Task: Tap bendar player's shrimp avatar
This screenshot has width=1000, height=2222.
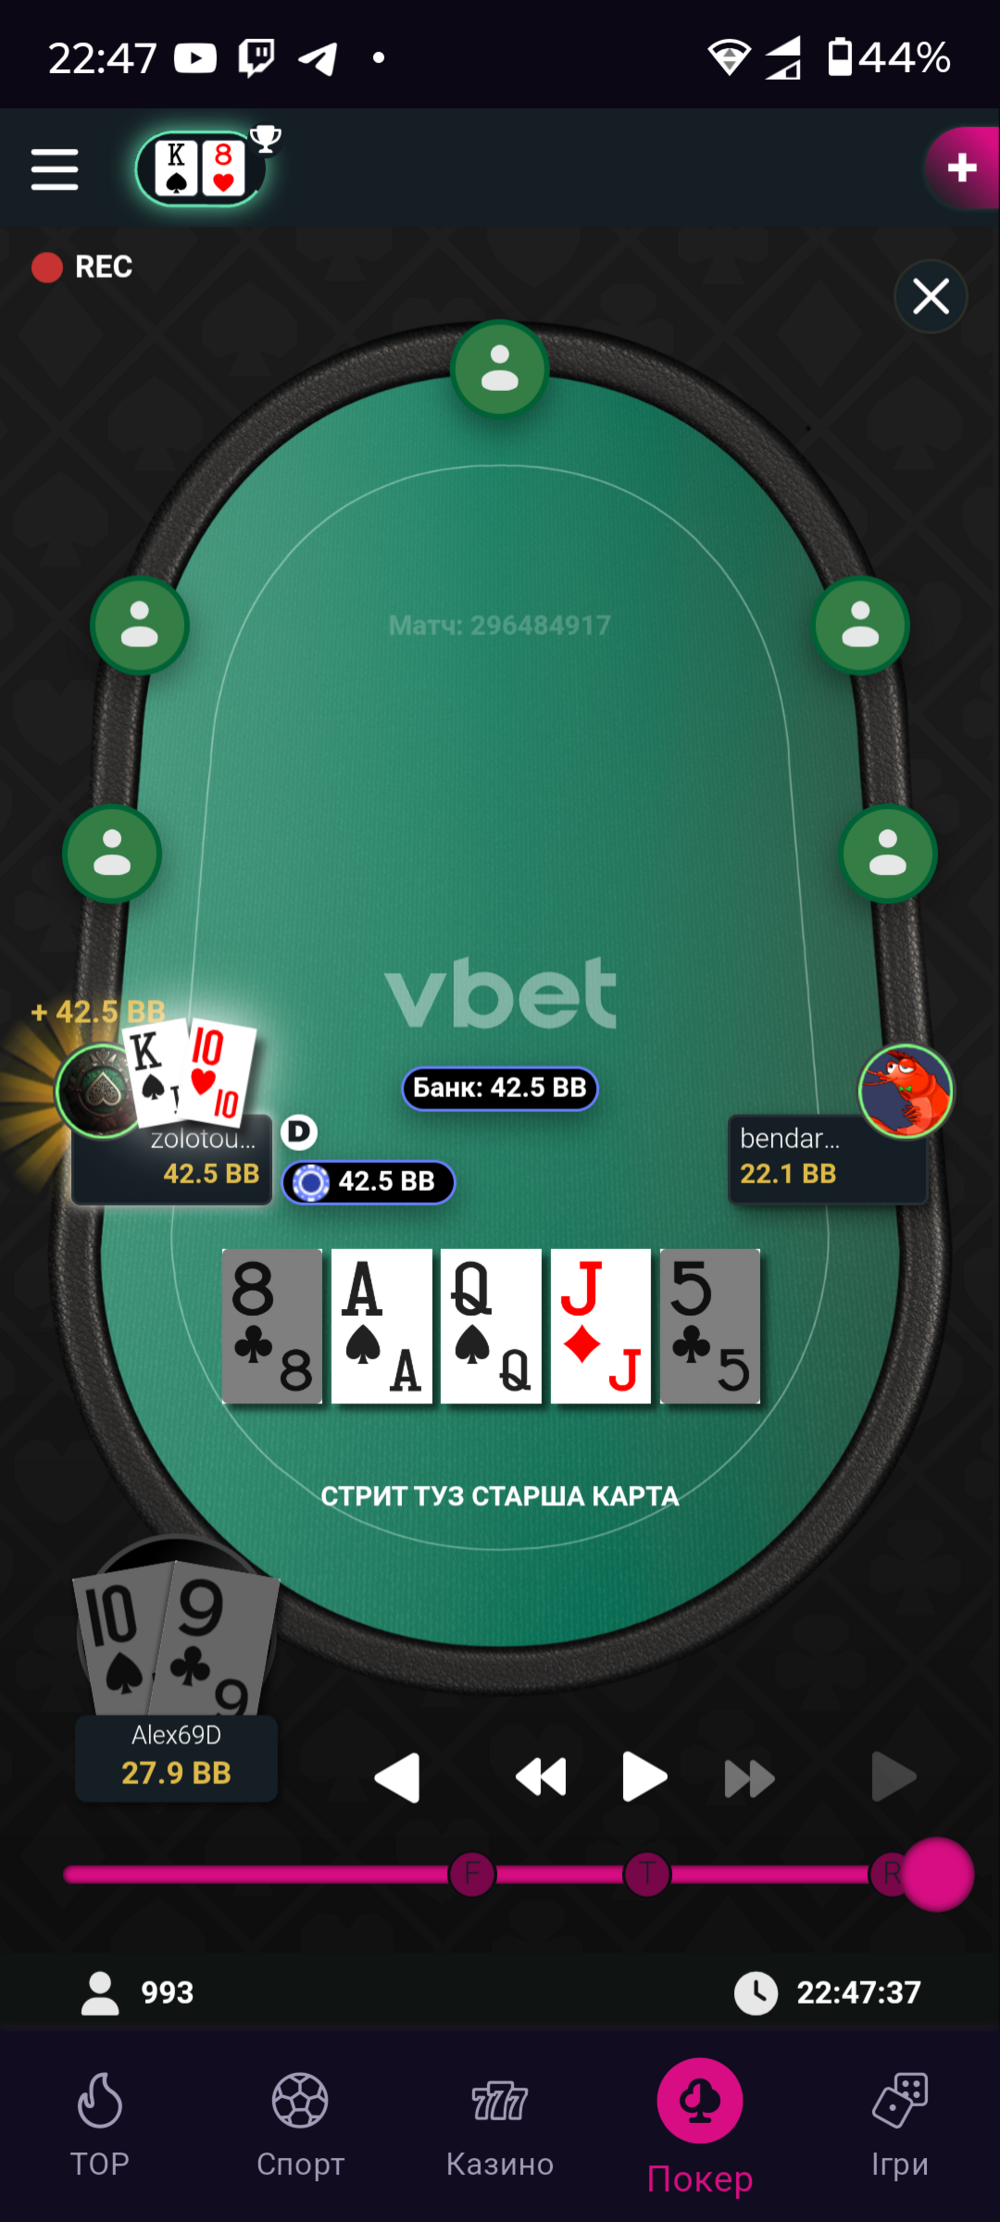Action: click(x=906, y=1091)
